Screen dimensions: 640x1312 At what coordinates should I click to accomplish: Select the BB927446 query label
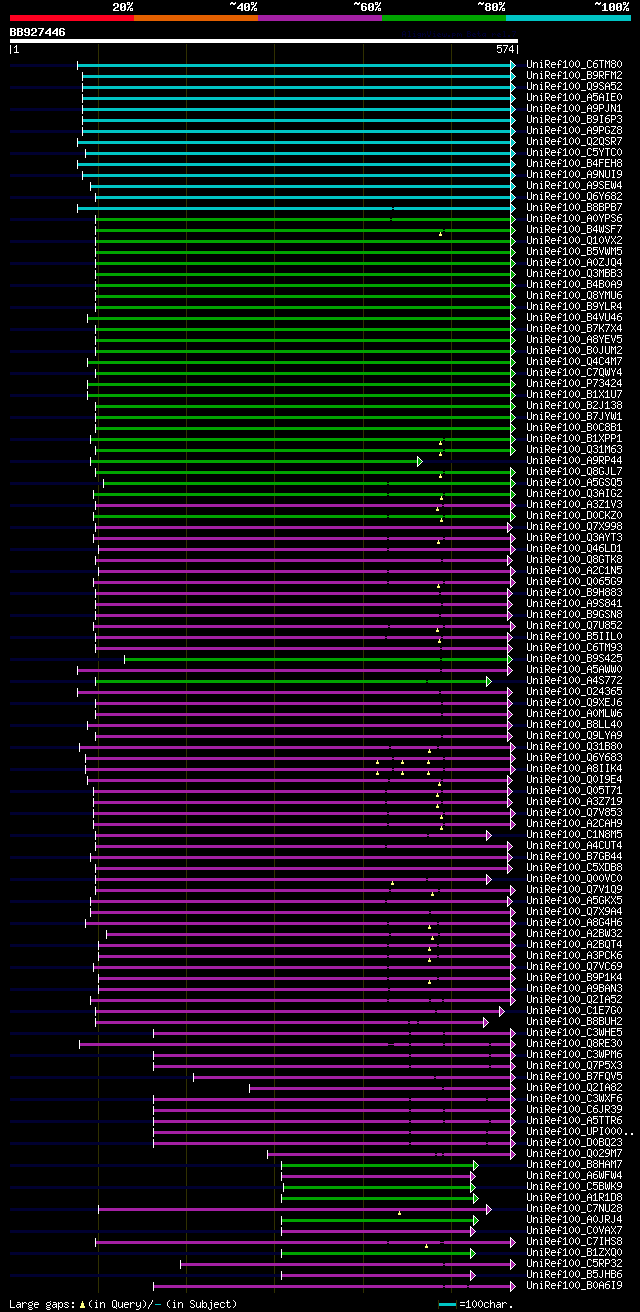[38, 32]
